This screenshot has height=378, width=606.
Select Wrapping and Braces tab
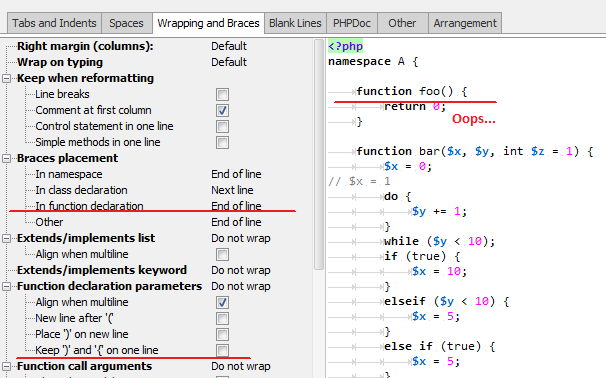[208, 23]
